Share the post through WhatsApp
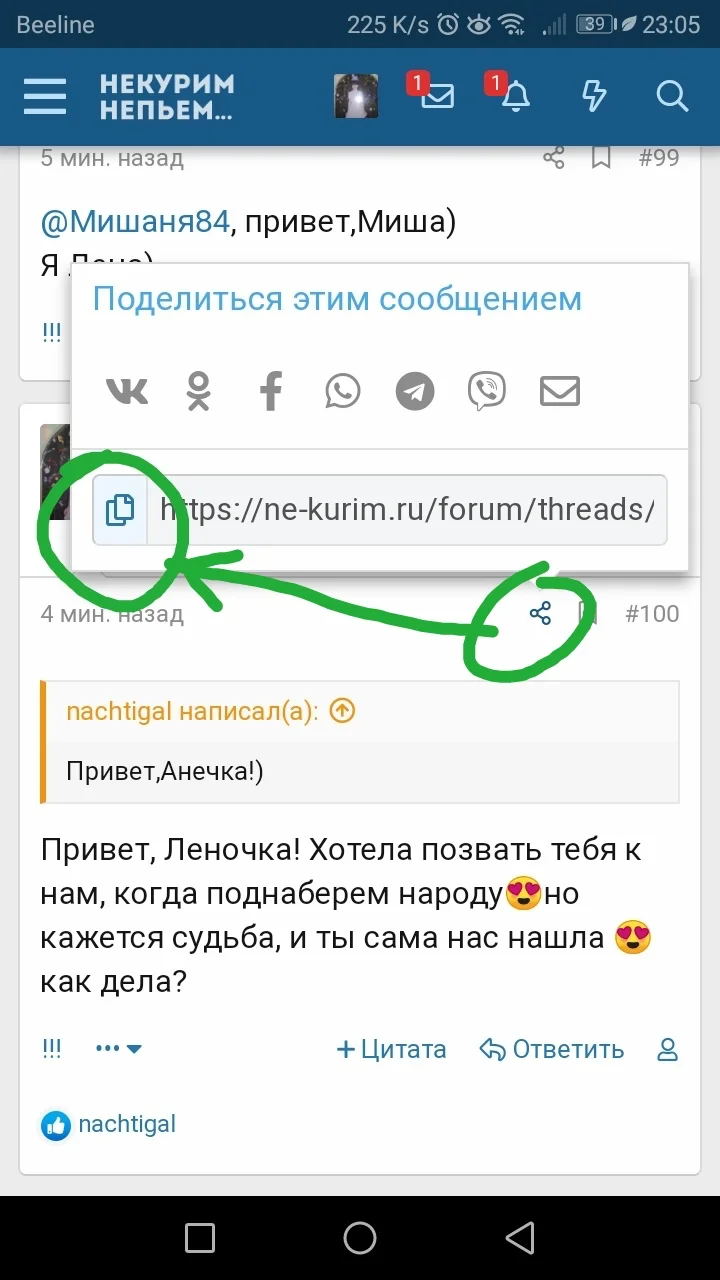Screen dimensions: 720x1280 [343, 390]
